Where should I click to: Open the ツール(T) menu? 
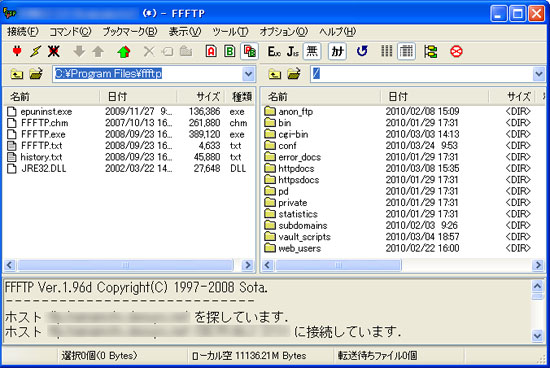pos(230,32)
